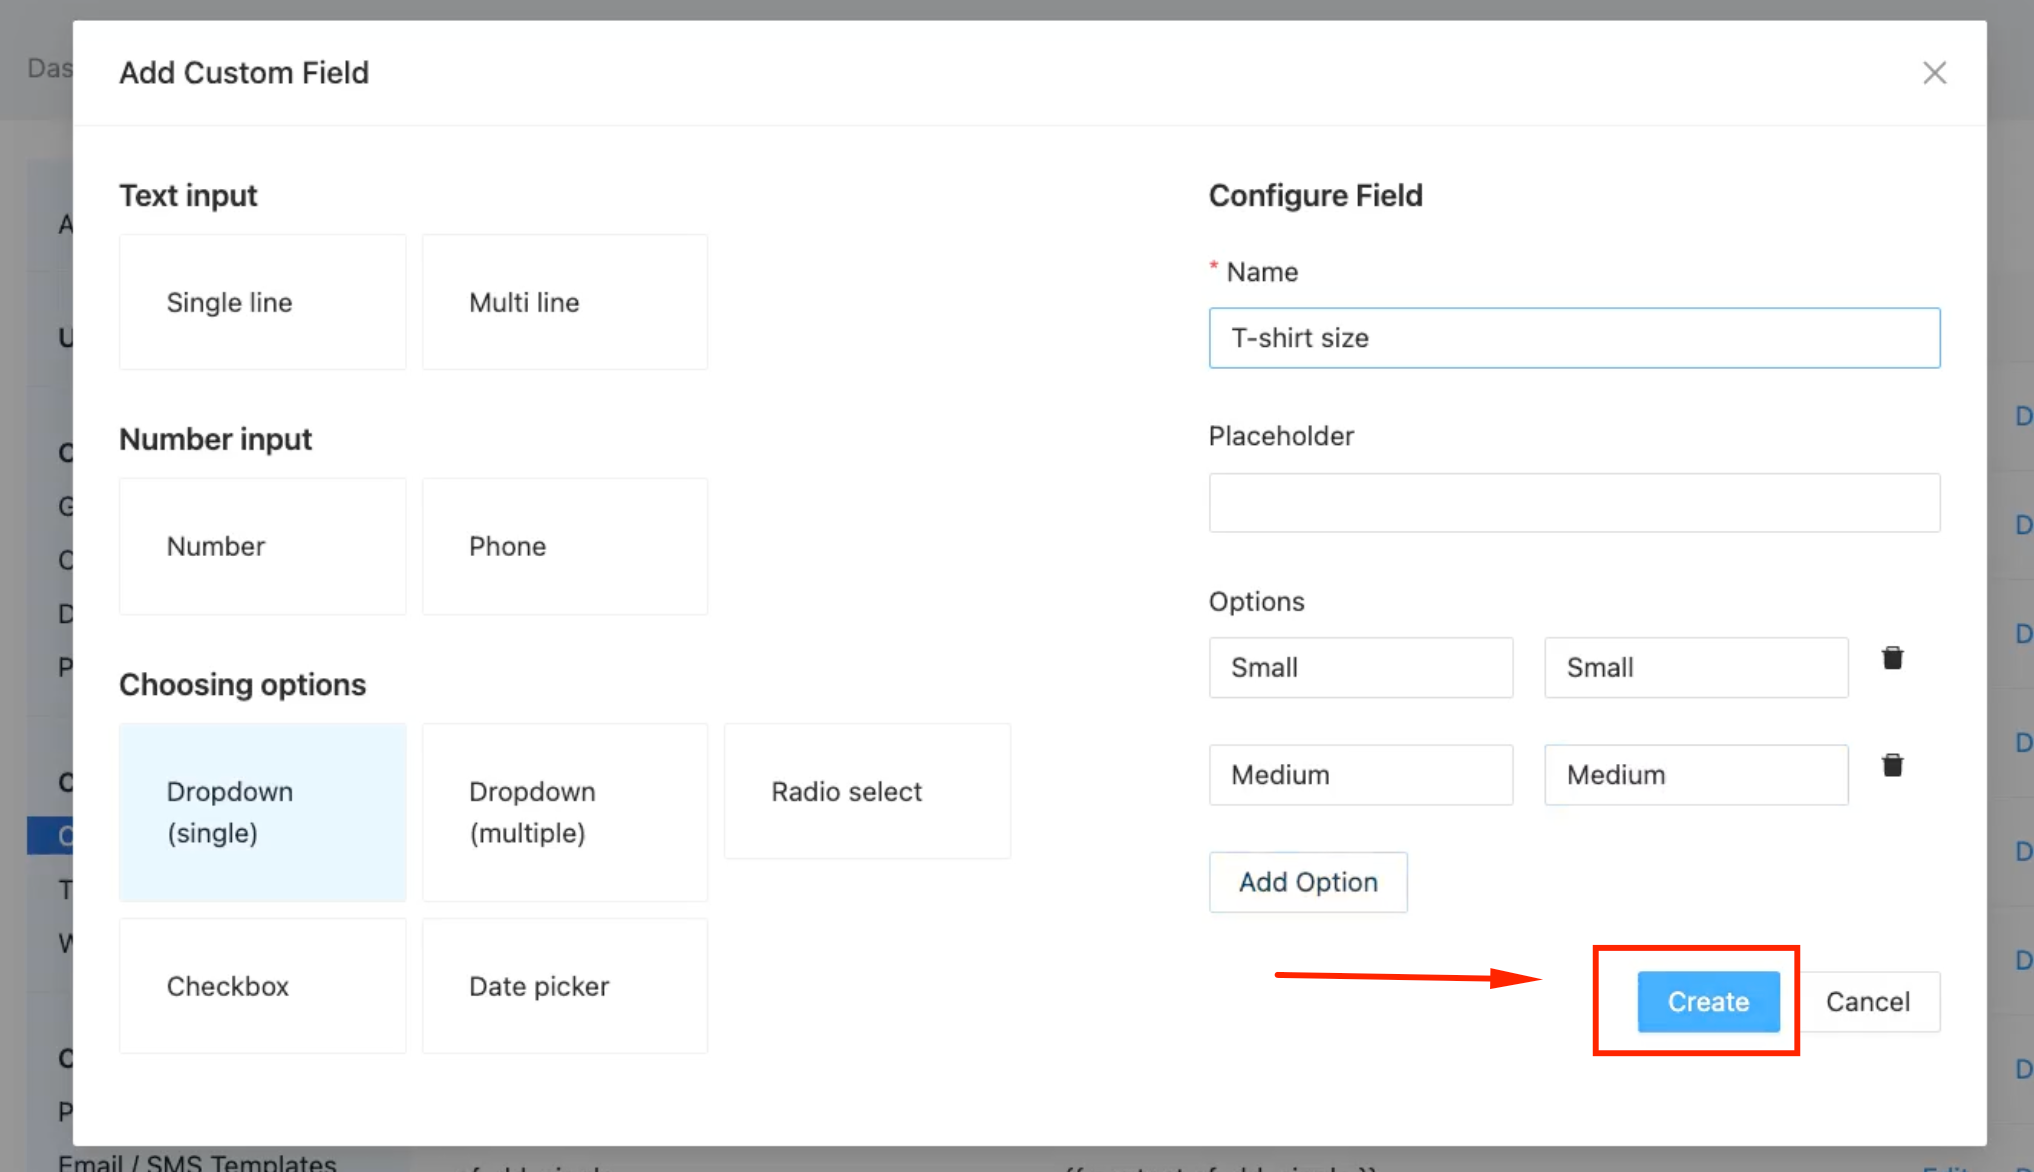
Task: Edit the second Small option value
Action: (1696, 668)
